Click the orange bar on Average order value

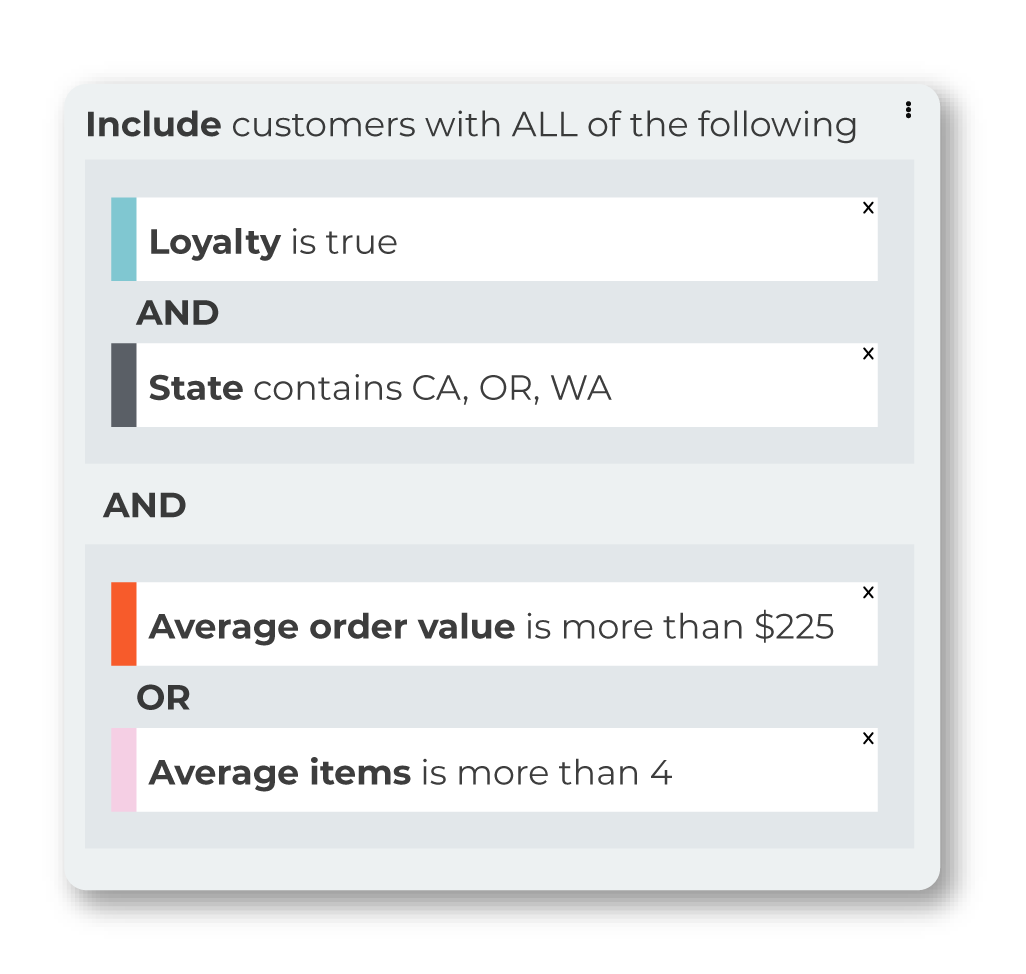[x=124, y=624]
